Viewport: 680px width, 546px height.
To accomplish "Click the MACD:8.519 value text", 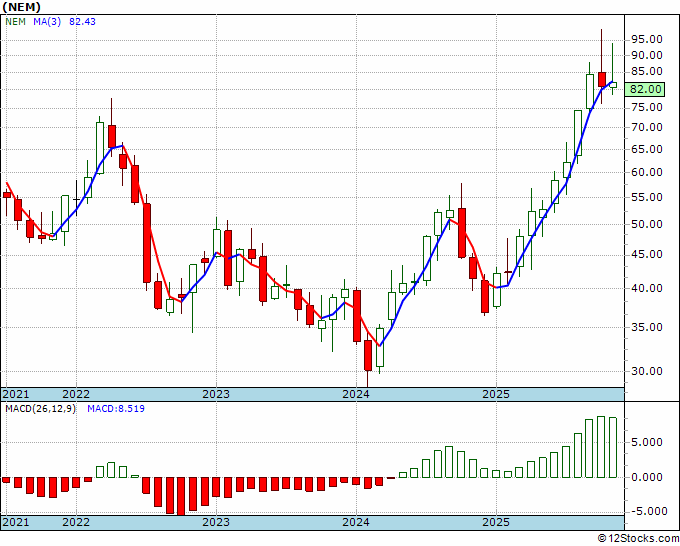I will click(x=116, y=409).
